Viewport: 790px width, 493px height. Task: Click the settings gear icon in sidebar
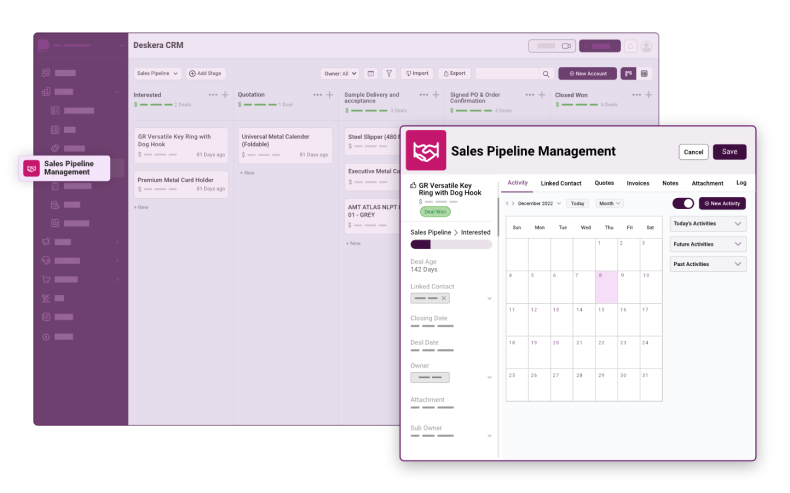(46, 337)
